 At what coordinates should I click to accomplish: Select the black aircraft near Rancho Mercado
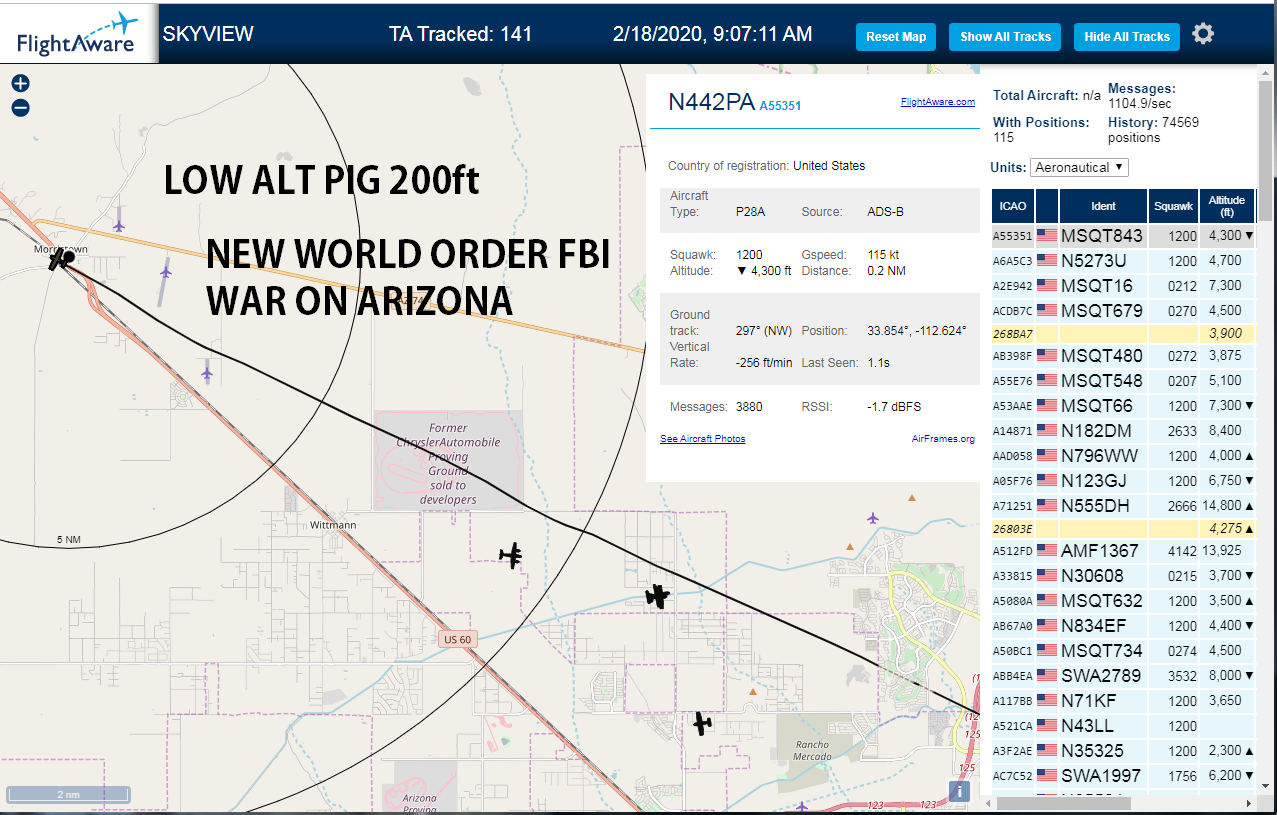tap(703, 722)
